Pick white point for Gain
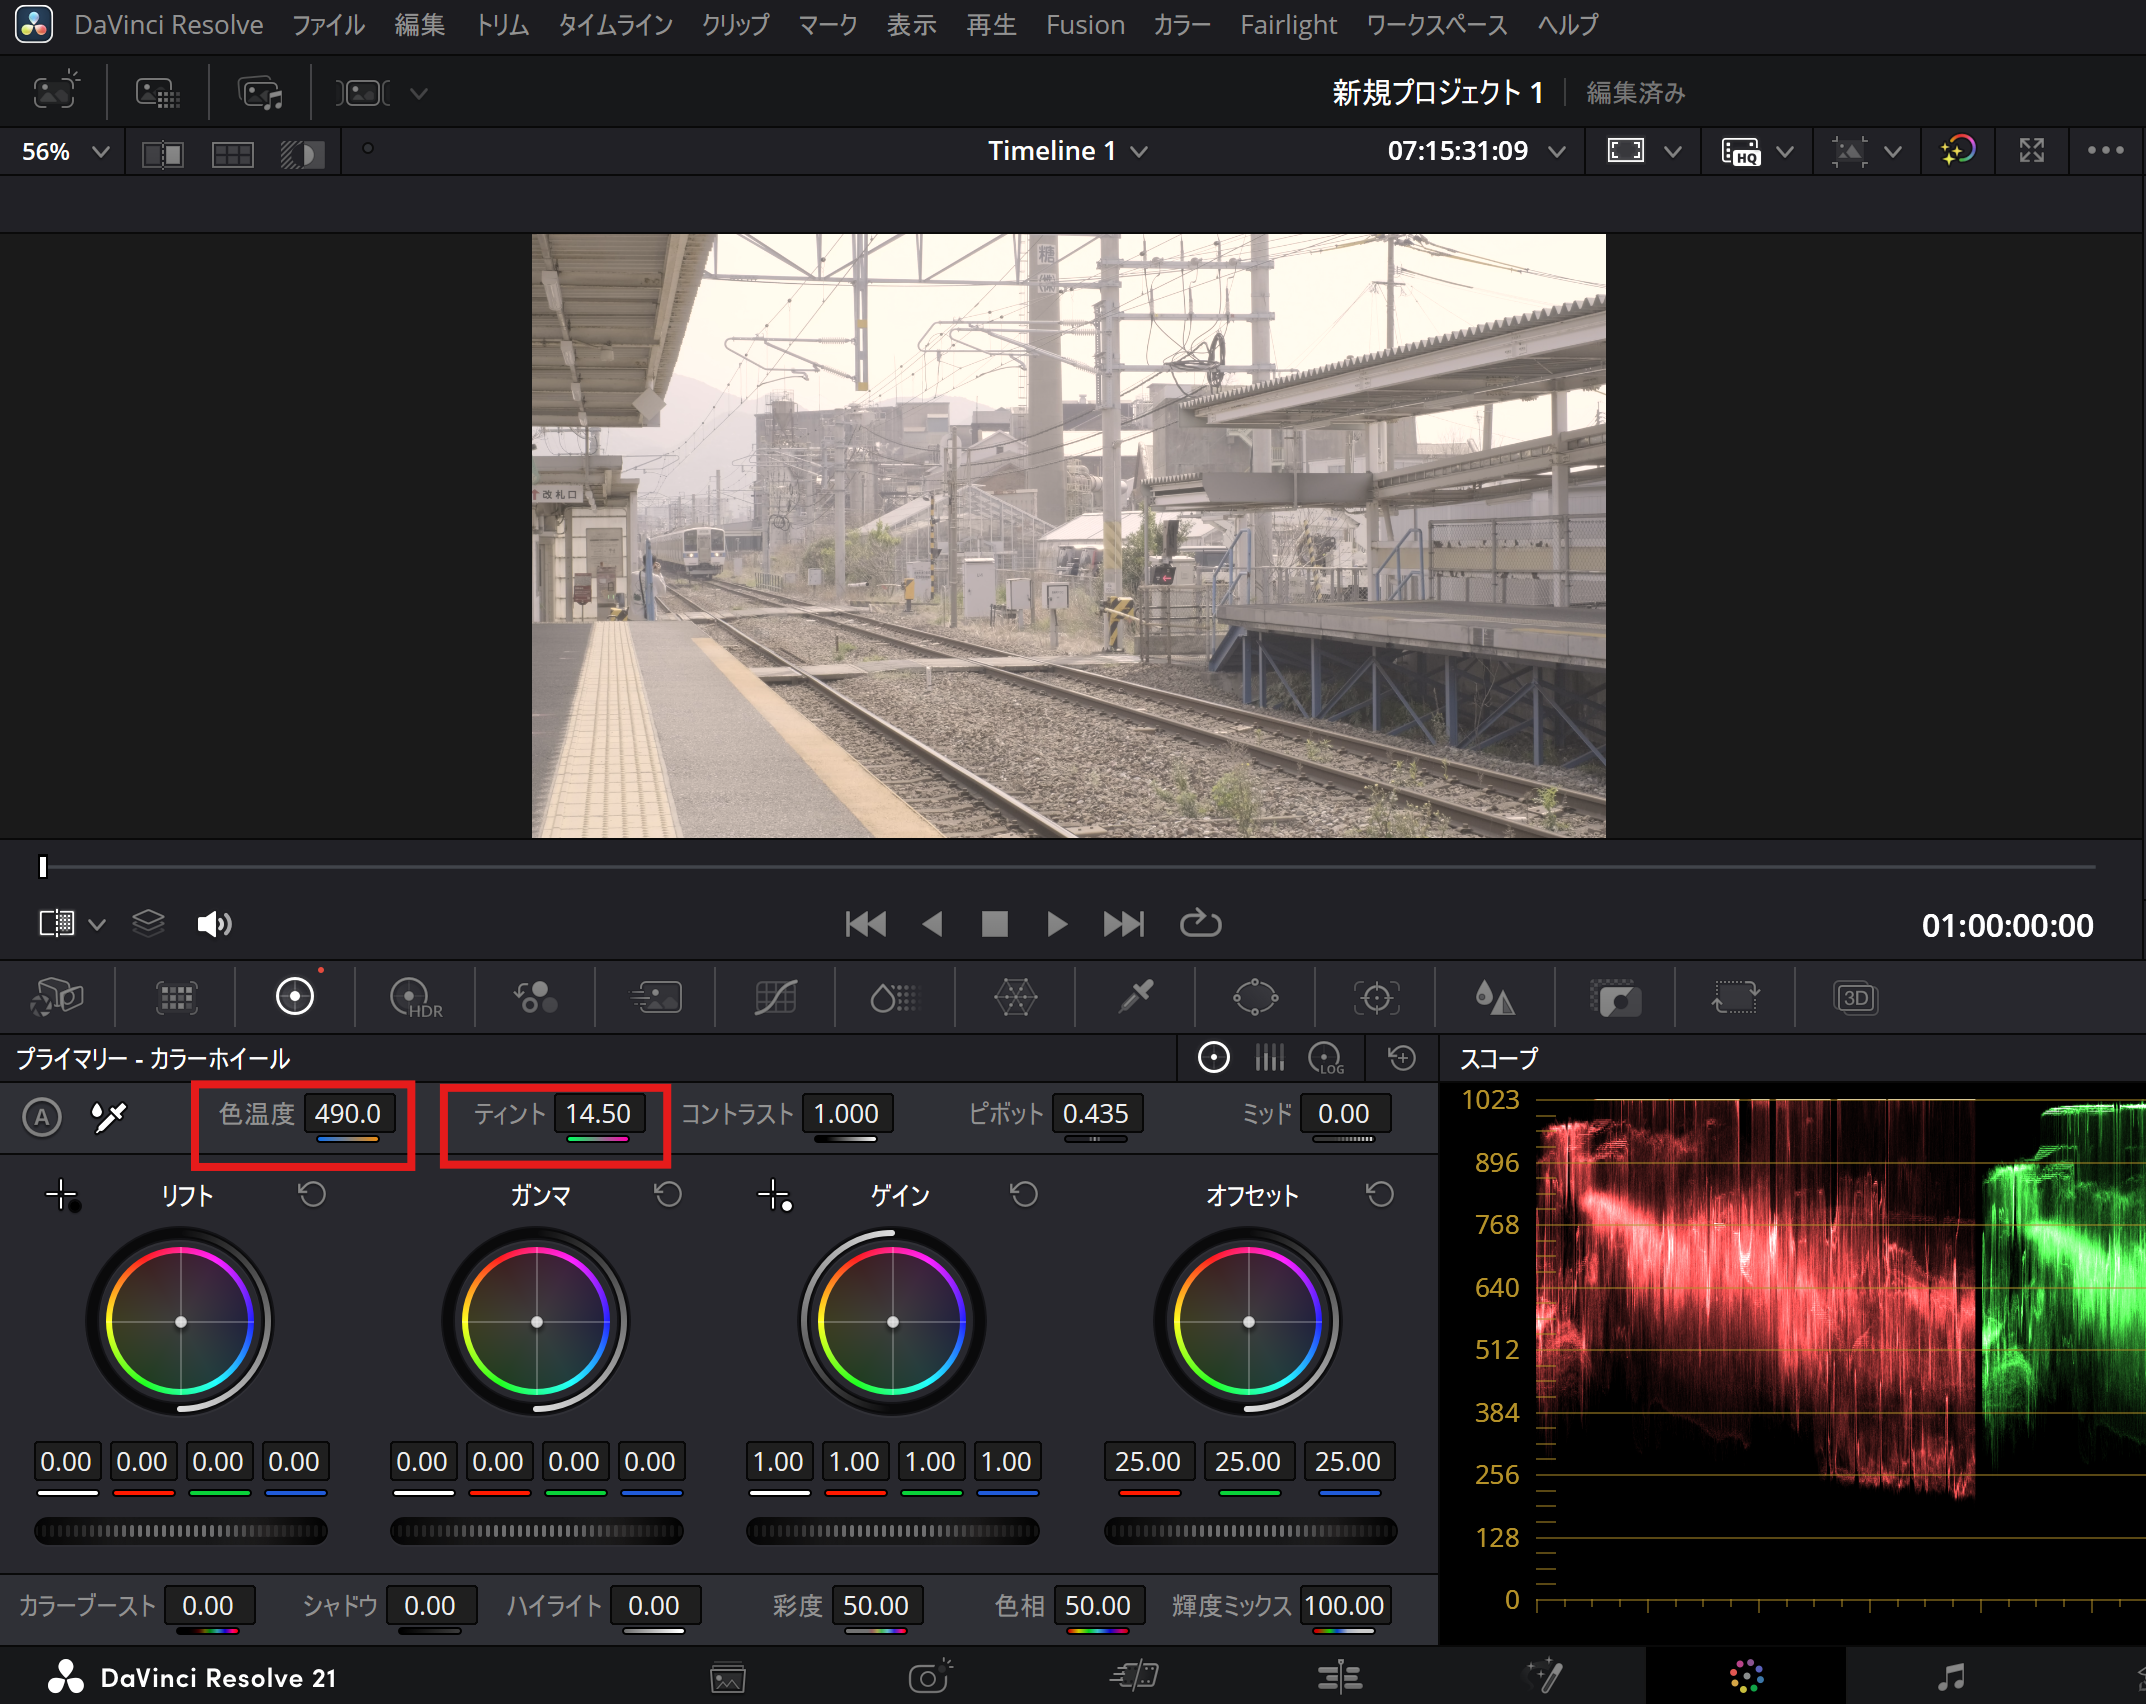The height and width of the screenshot is (1704, 2146). (775, 1195)
